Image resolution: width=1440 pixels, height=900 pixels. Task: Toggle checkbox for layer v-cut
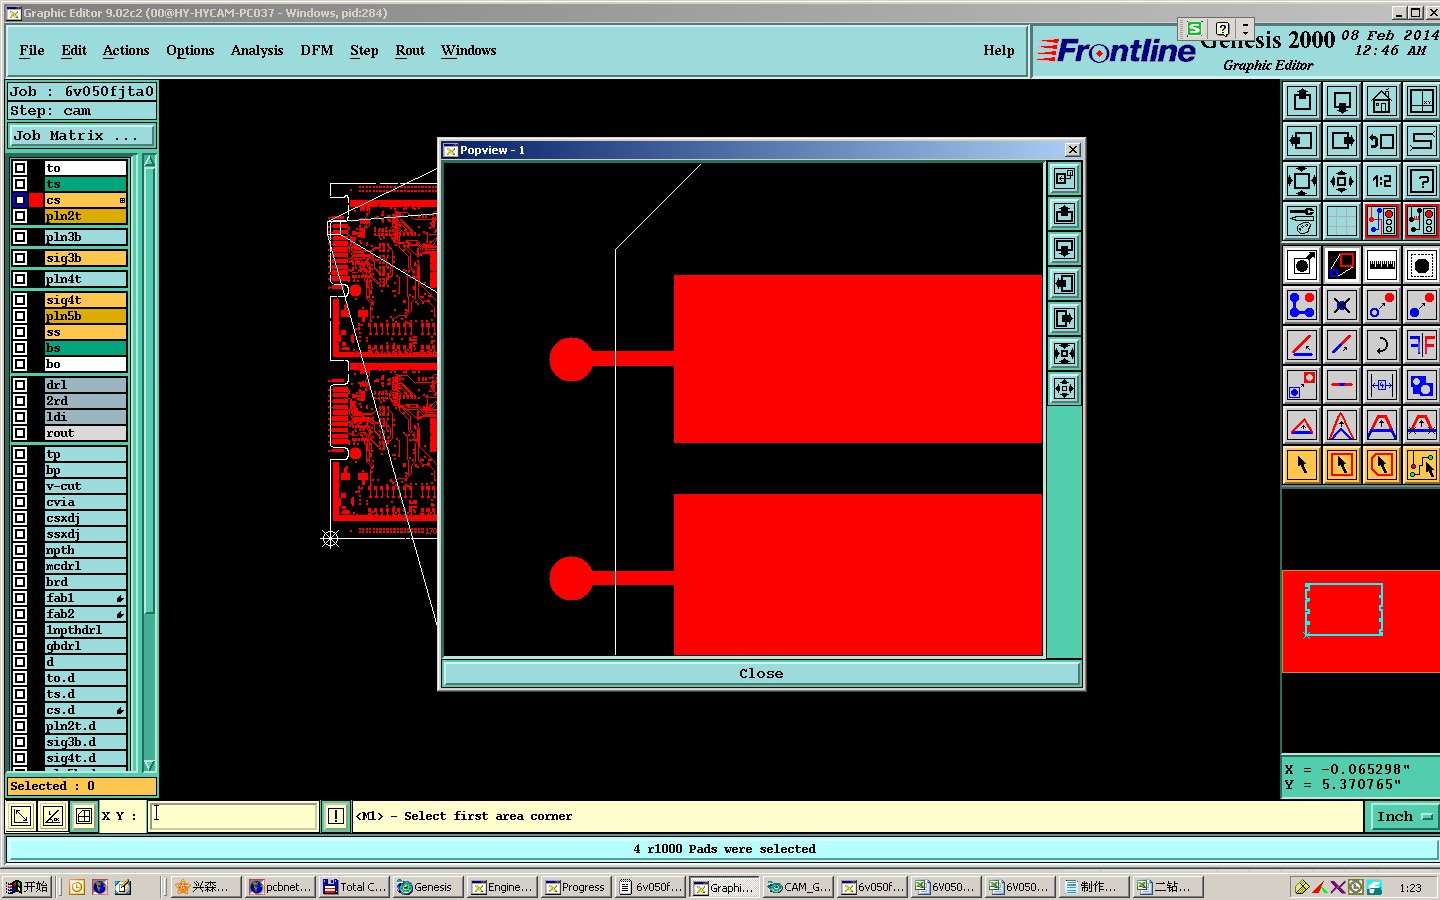coord(20,486)
